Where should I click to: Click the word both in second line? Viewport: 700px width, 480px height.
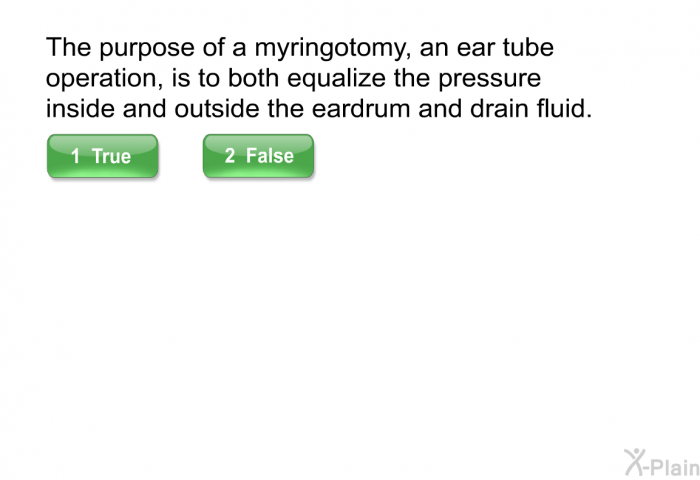(253, 78)
